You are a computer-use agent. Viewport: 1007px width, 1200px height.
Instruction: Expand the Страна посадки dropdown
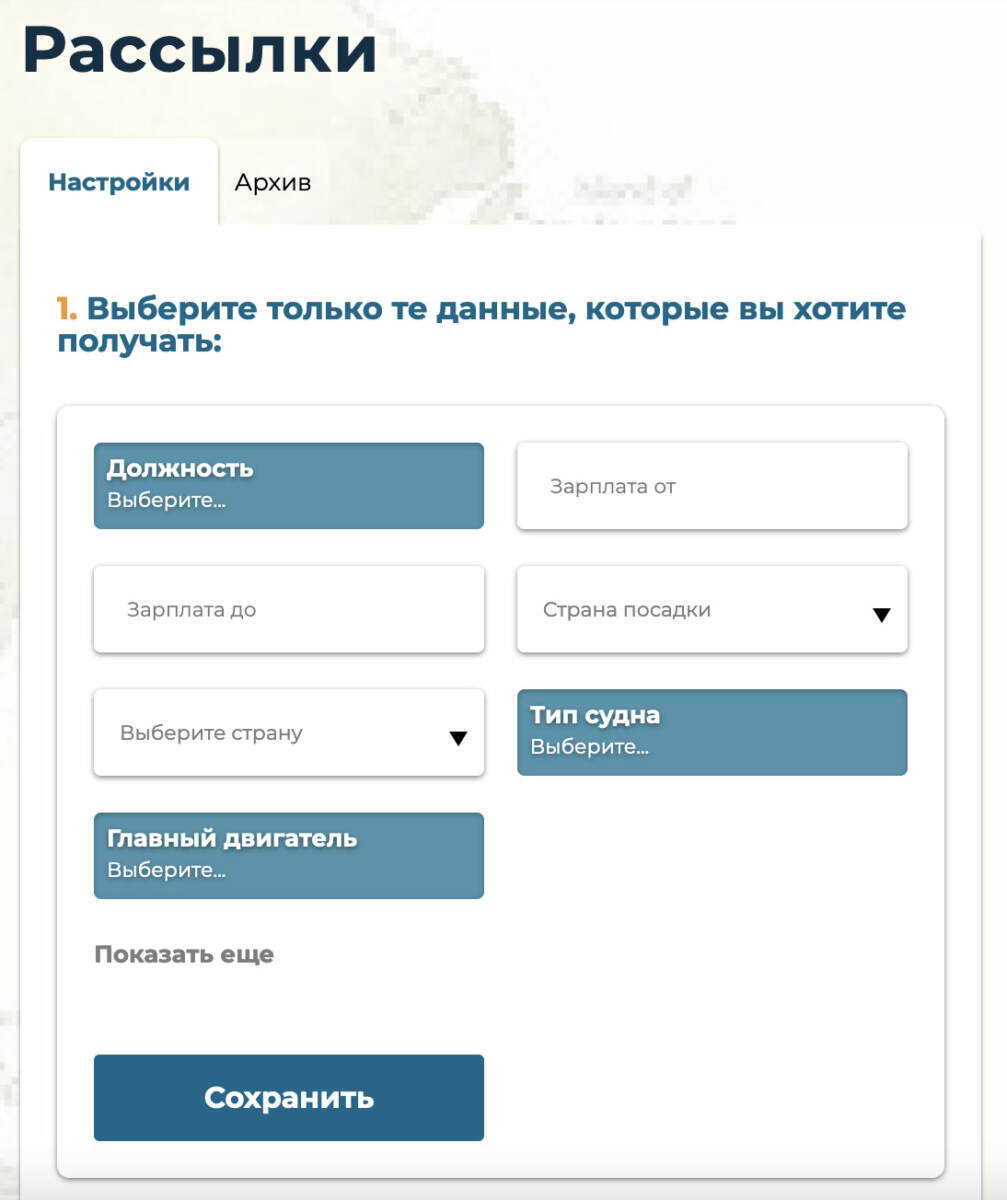click(712, 609)
